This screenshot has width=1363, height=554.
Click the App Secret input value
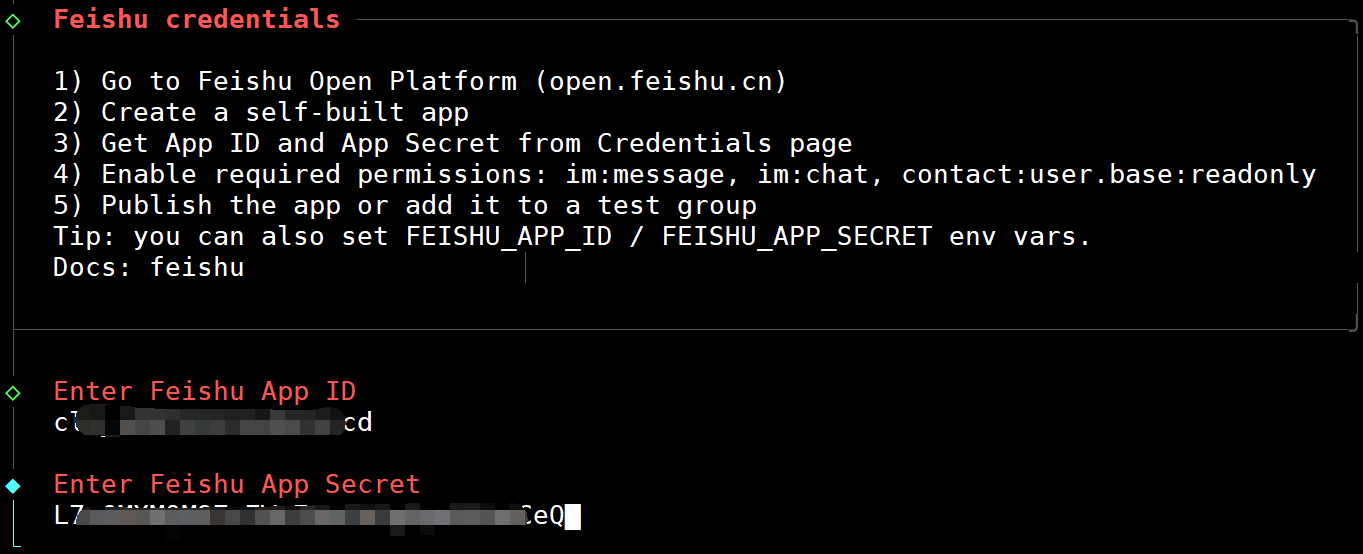coord(309,517)
